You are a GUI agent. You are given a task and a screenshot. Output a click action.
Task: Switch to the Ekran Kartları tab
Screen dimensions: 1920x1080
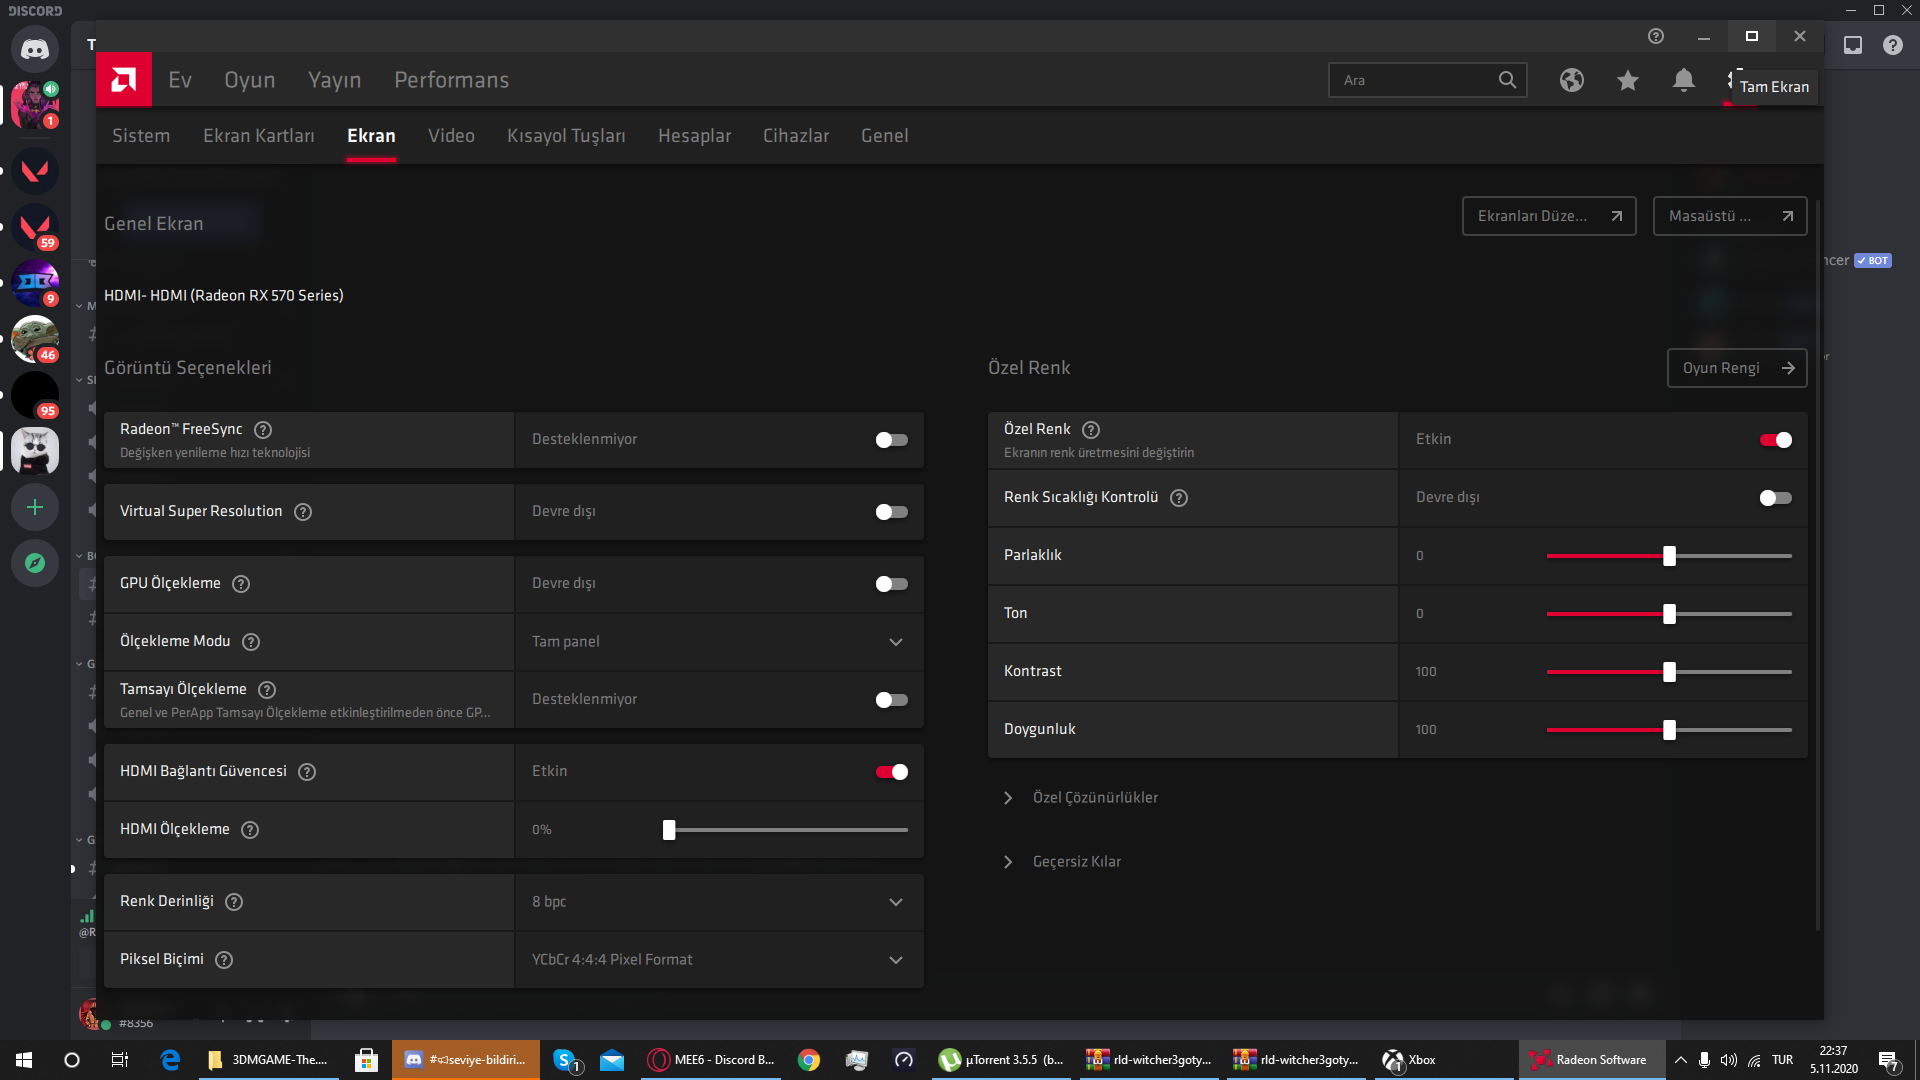(258, 136)
